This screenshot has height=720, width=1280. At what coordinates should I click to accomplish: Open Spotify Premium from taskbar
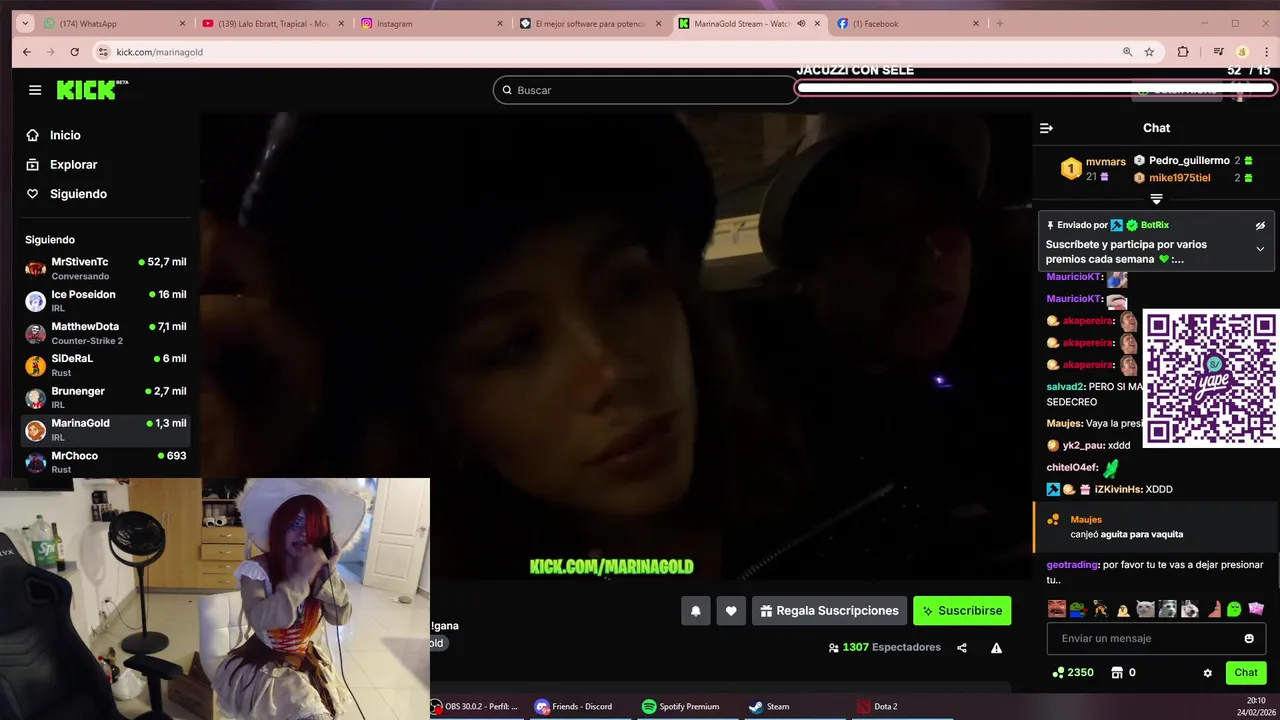point(680,707)
